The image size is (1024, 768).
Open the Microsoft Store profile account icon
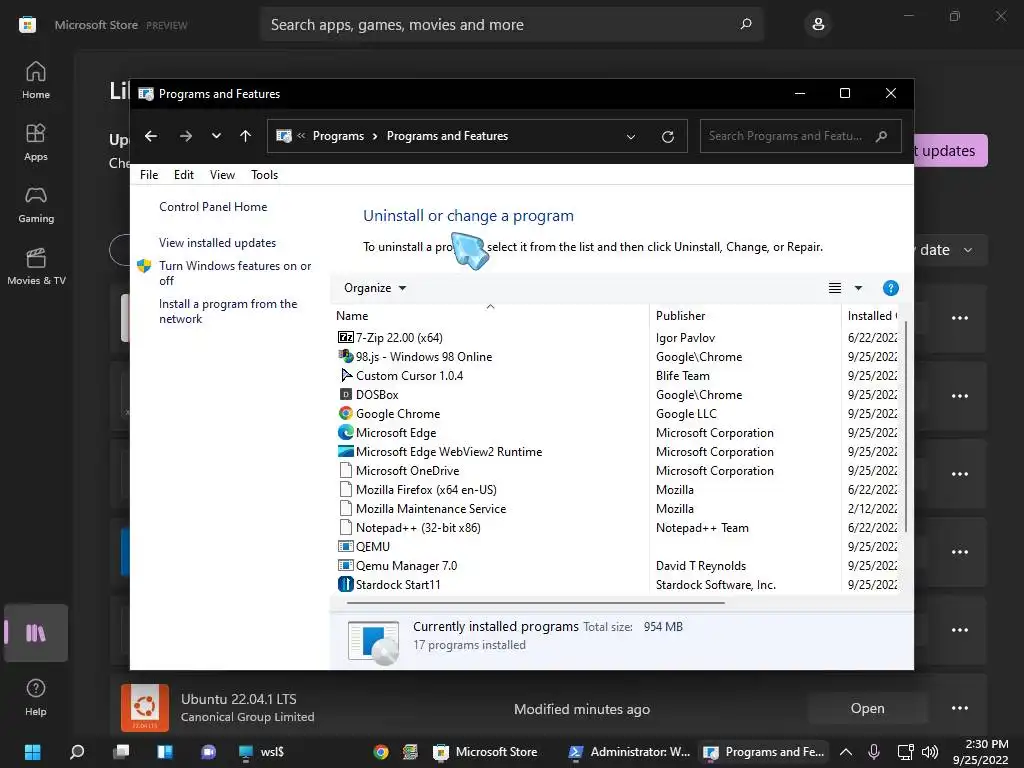(x=818, y=25)
